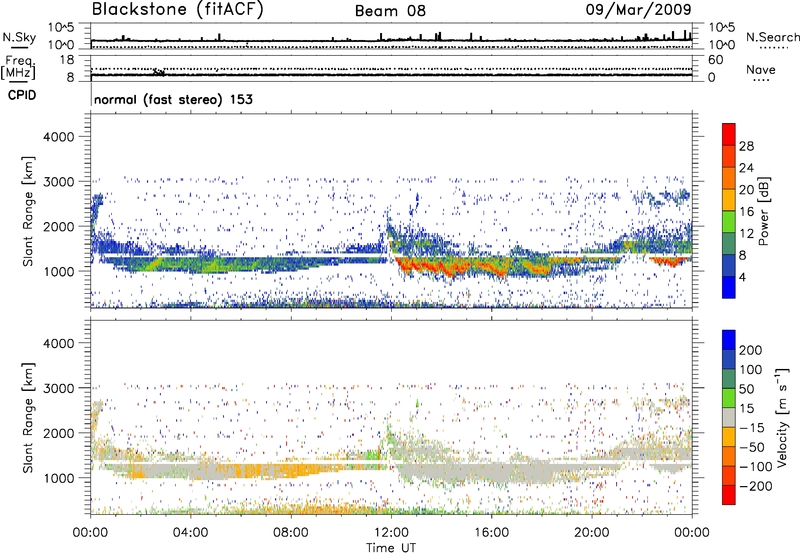
Task: Click the 'Nave' legend label
Action: point(761,69)
